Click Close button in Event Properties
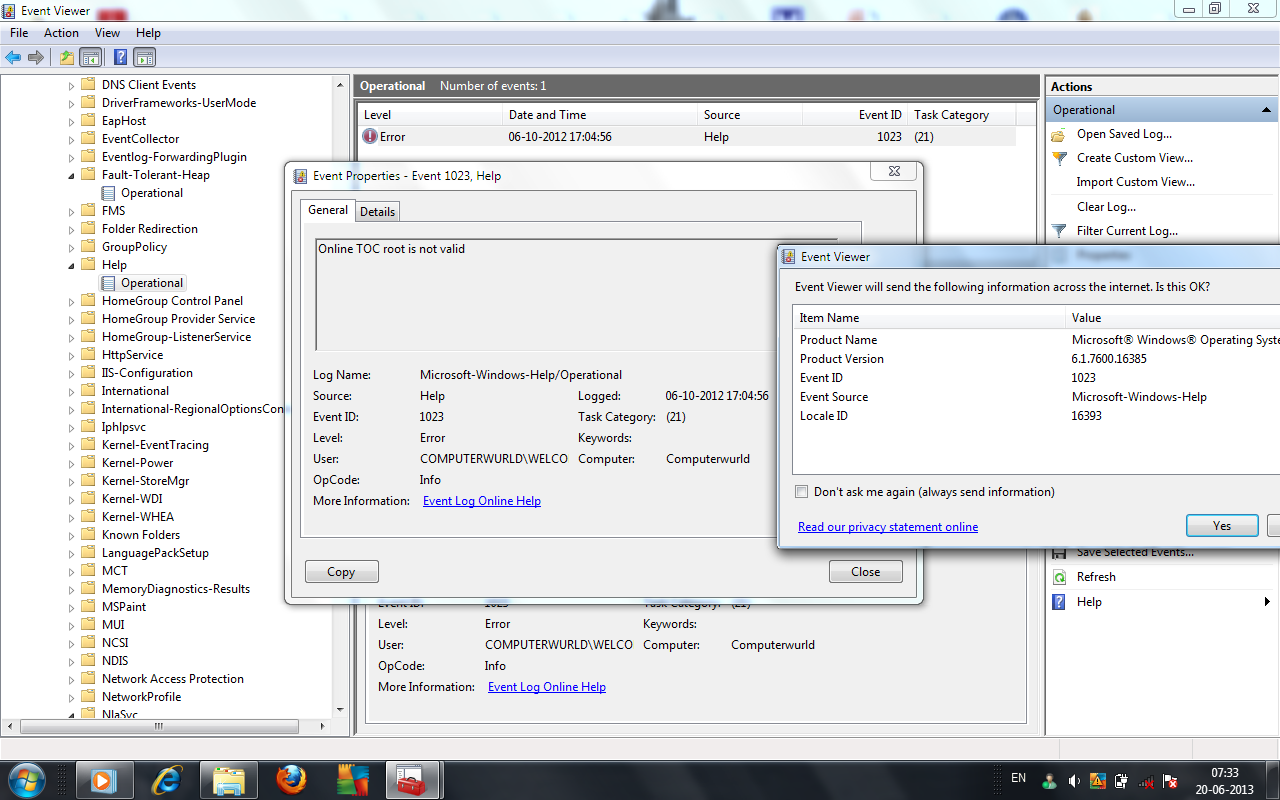The image size is (1280, 800). coord(866,572)
